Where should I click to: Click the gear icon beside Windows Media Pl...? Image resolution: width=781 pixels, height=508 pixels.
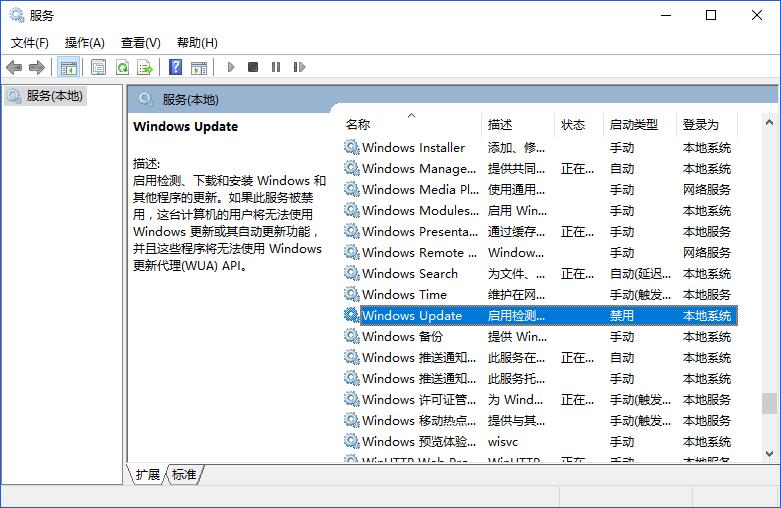(352, 189)
